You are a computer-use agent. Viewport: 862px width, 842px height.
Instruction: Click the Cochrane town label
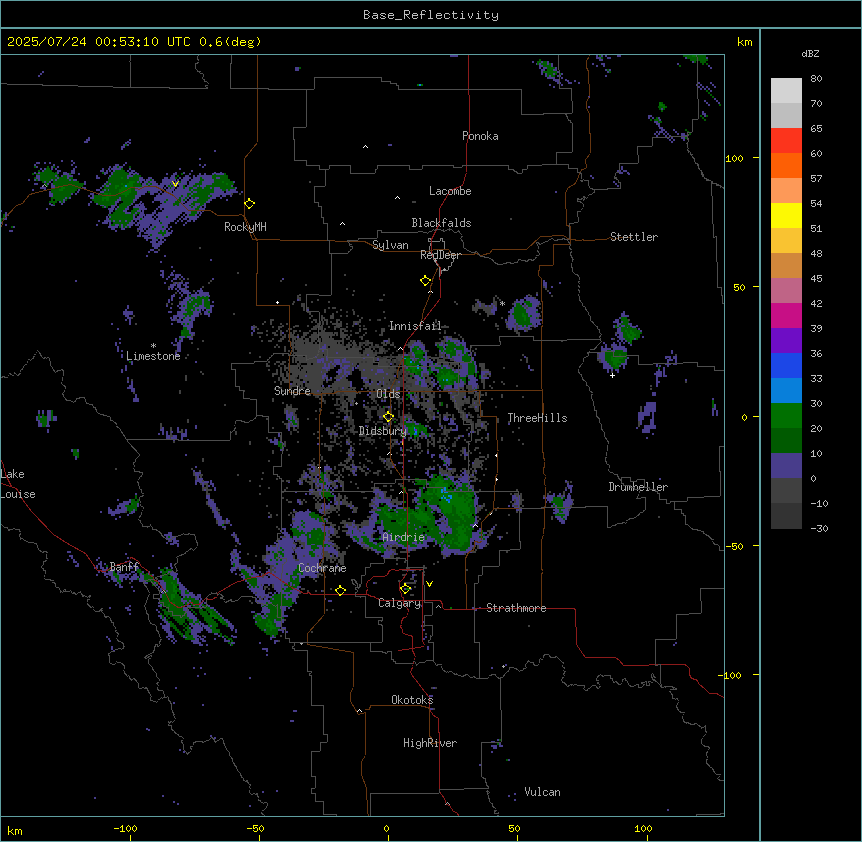coord(322,568)
